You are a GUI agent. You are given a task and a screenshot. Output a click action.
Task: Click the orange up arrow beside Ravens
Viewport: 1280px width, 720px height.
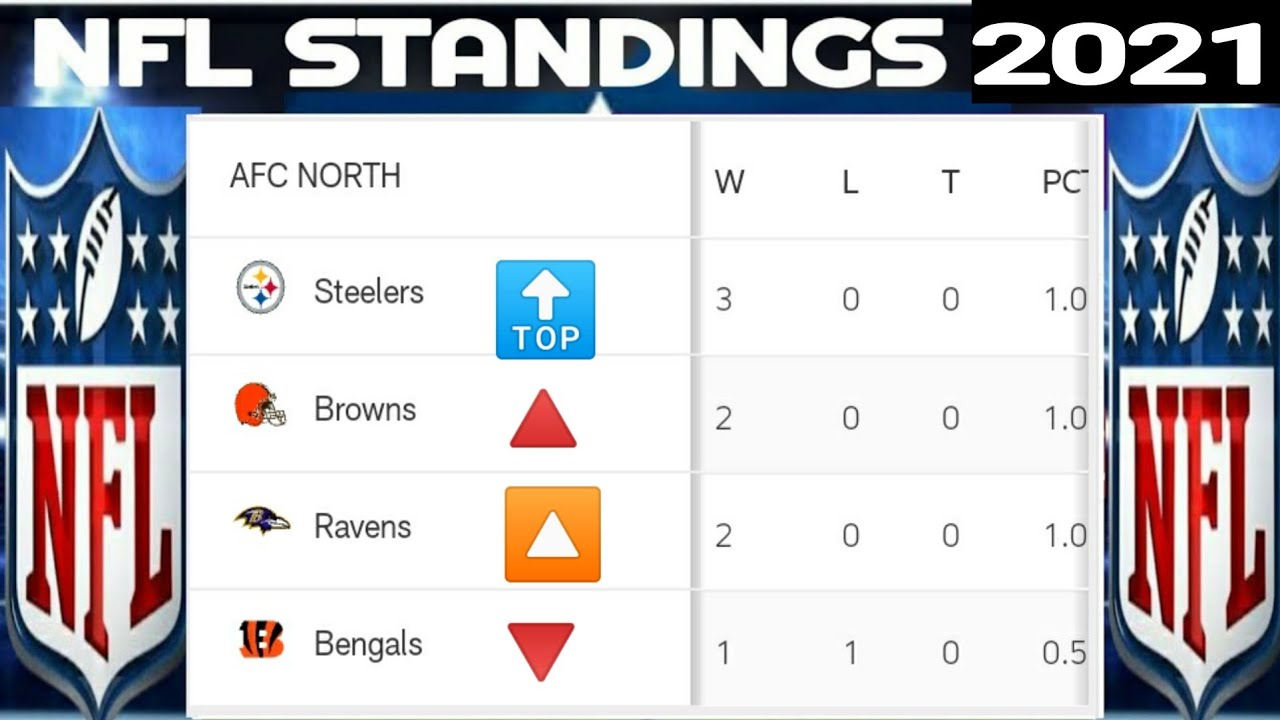552,534
